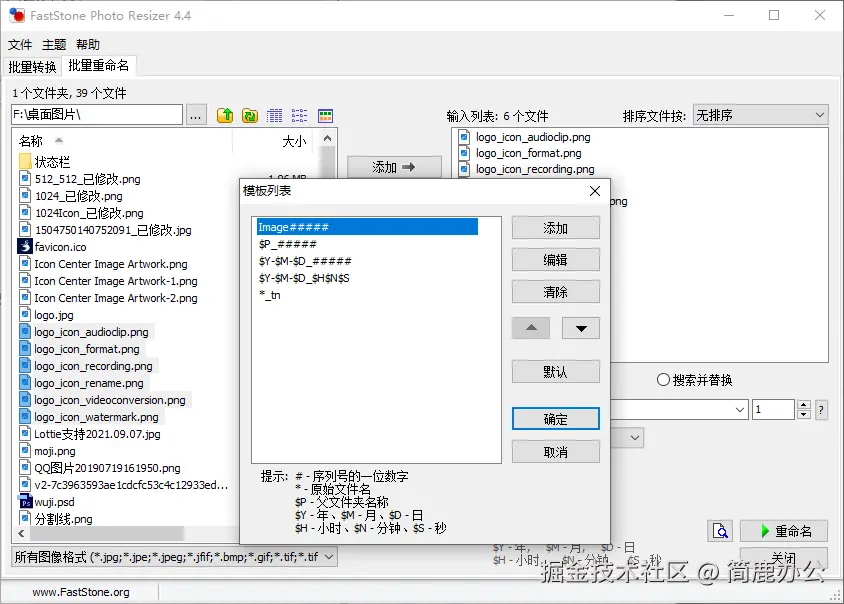Go up one folder level icon
Viewport: 844px width, 604px height.
click(225, 115)
